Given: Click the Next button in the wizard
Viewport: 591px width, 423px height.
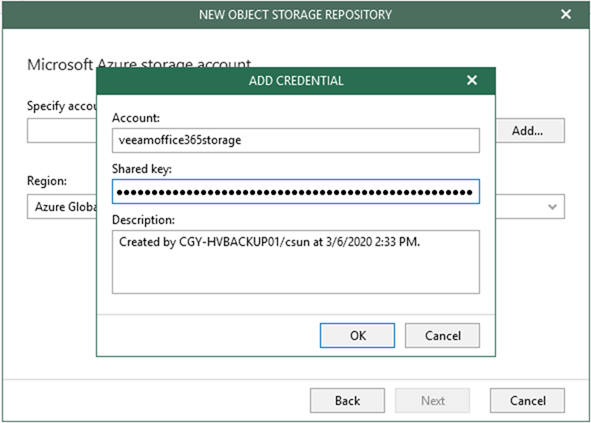Looking at the screenshot, I should [432, 400].
